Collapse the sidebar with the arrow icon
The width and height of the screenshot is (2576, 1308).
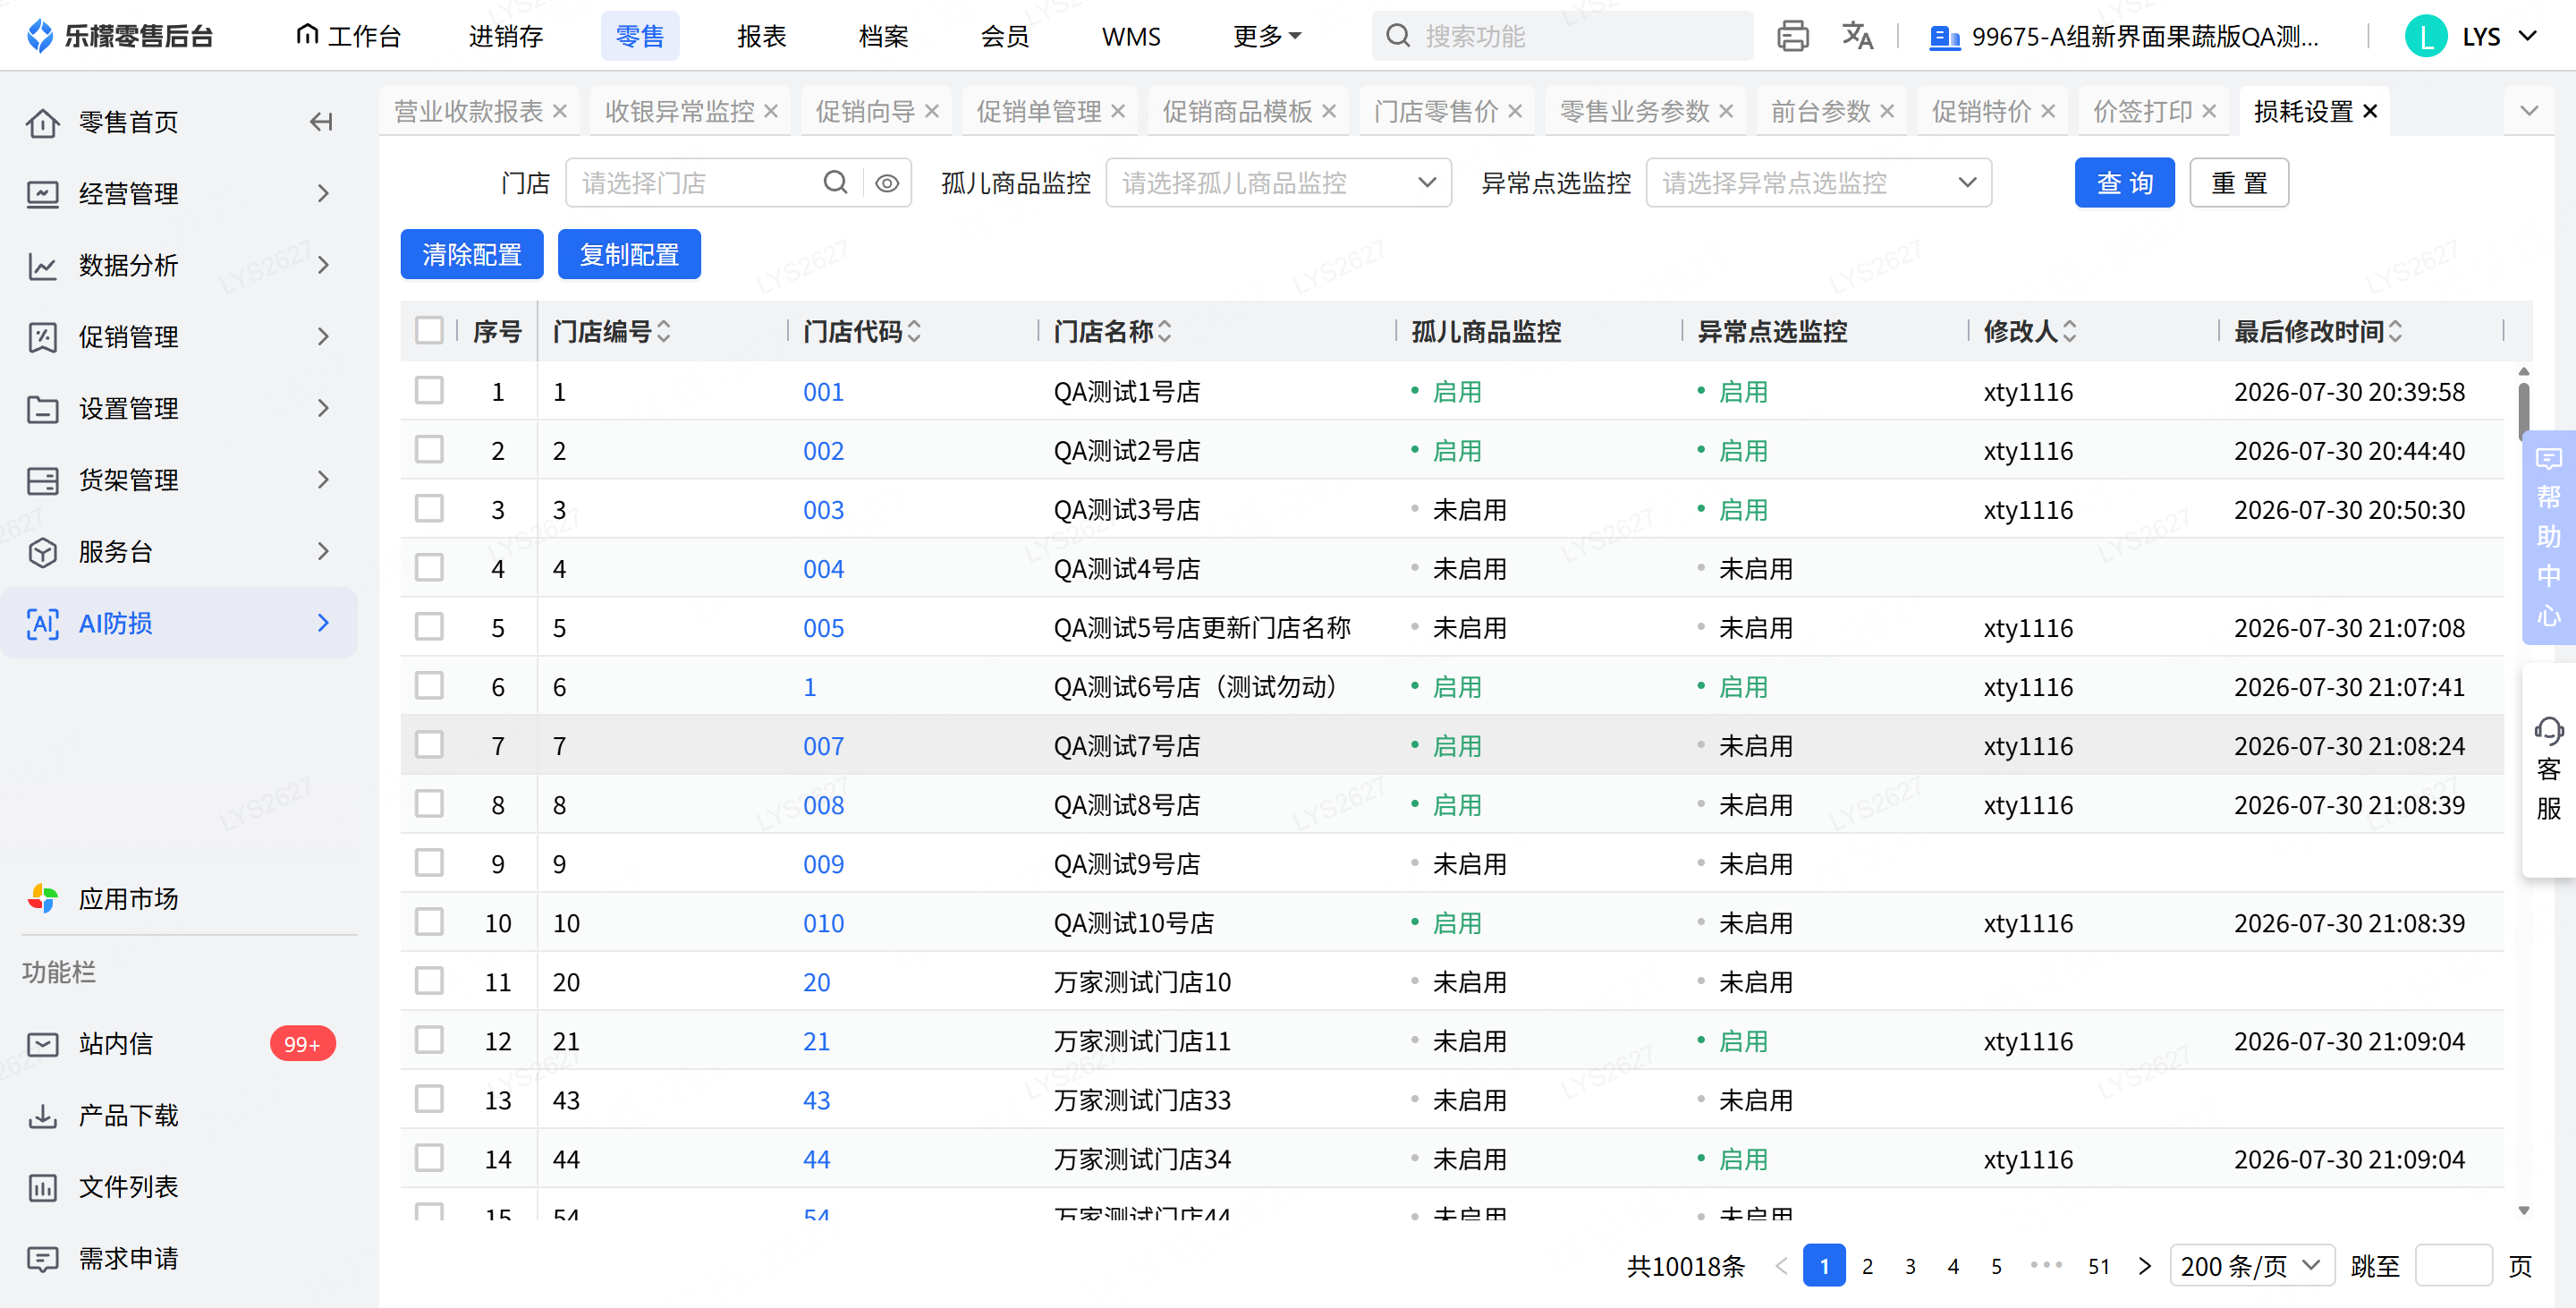321,122
